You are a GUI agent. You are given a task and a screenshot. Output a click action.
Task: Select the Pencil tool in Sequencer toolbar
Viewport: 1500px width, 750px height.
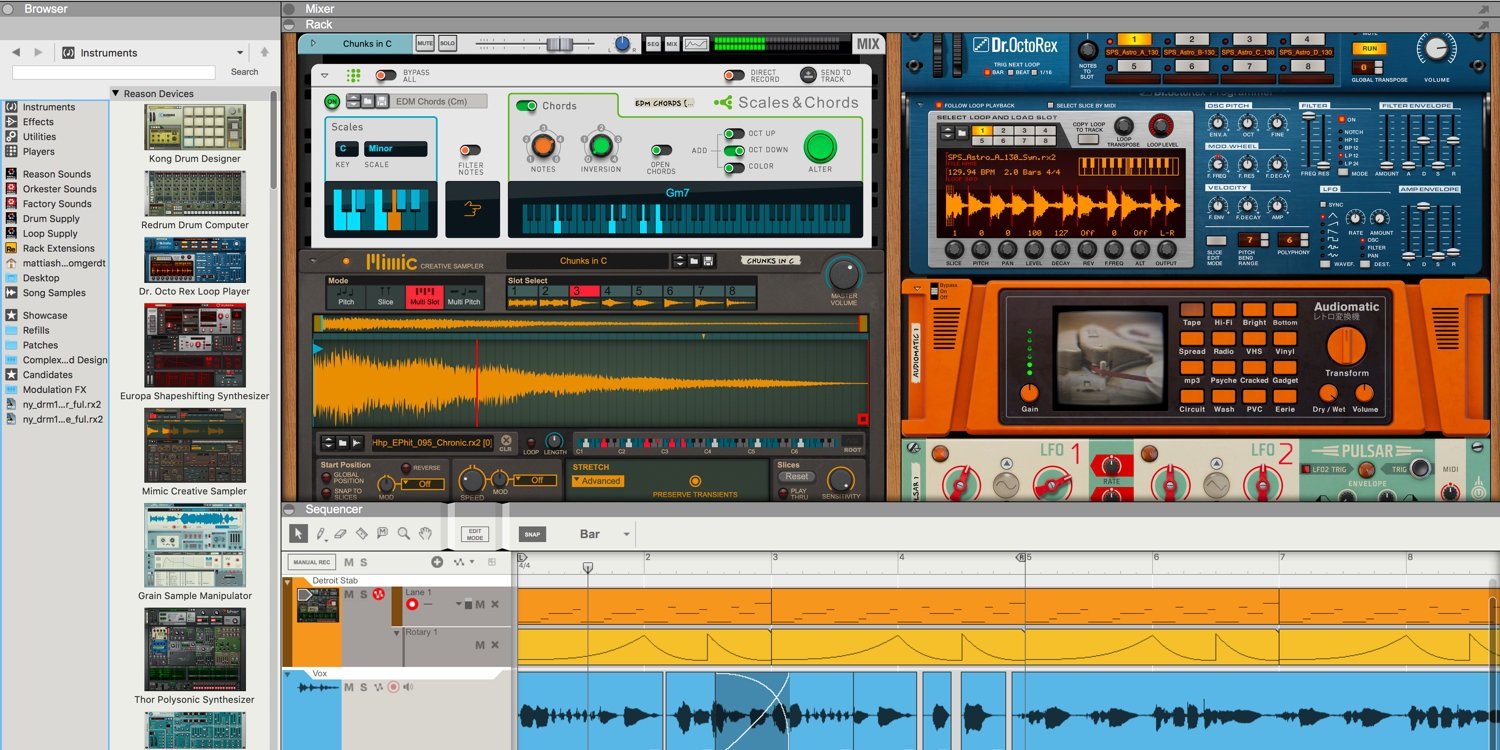point(321,534)
